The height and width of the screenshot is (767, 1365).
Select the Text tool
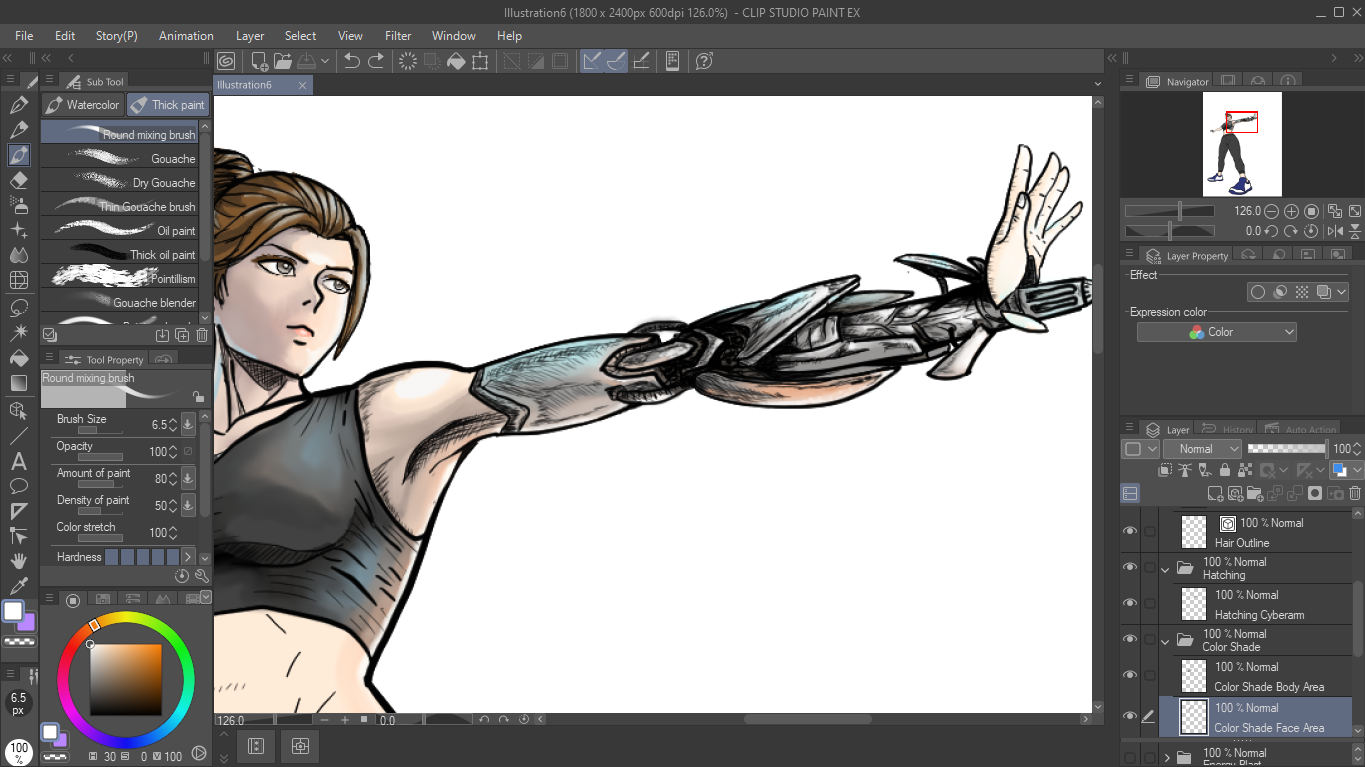18,462
